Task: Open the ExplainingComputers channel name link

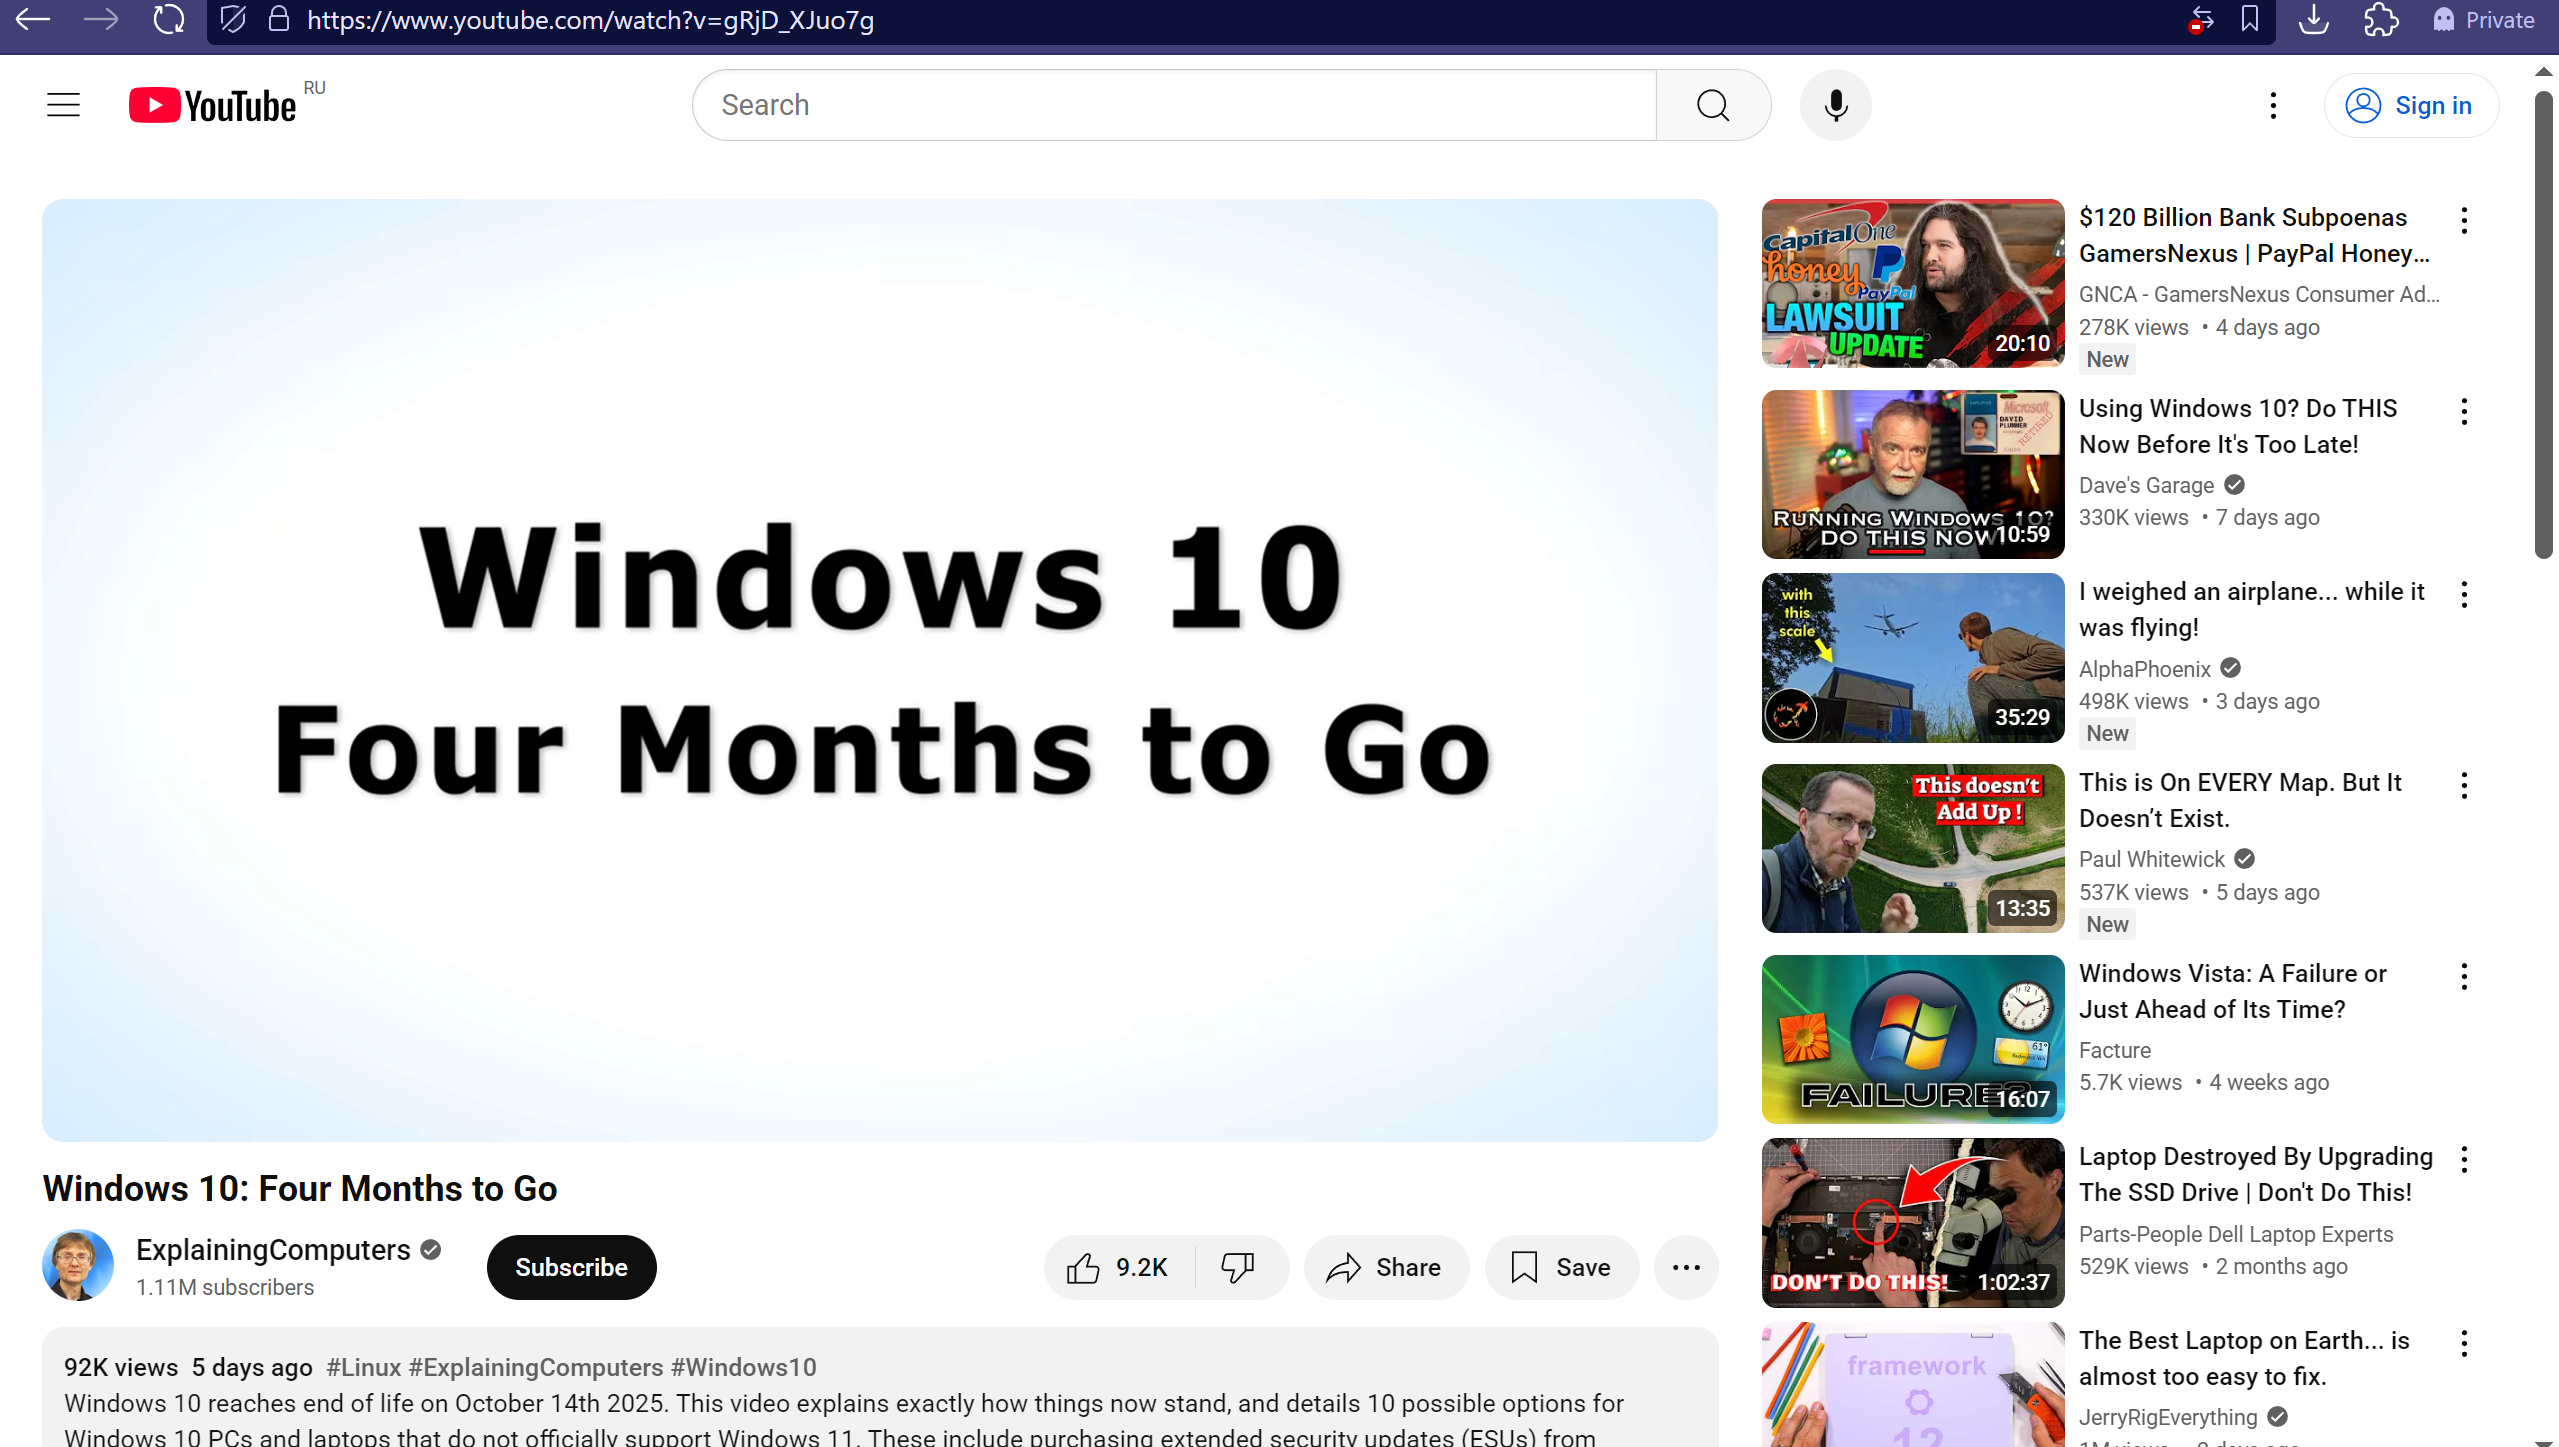Action: (273, 1250)
